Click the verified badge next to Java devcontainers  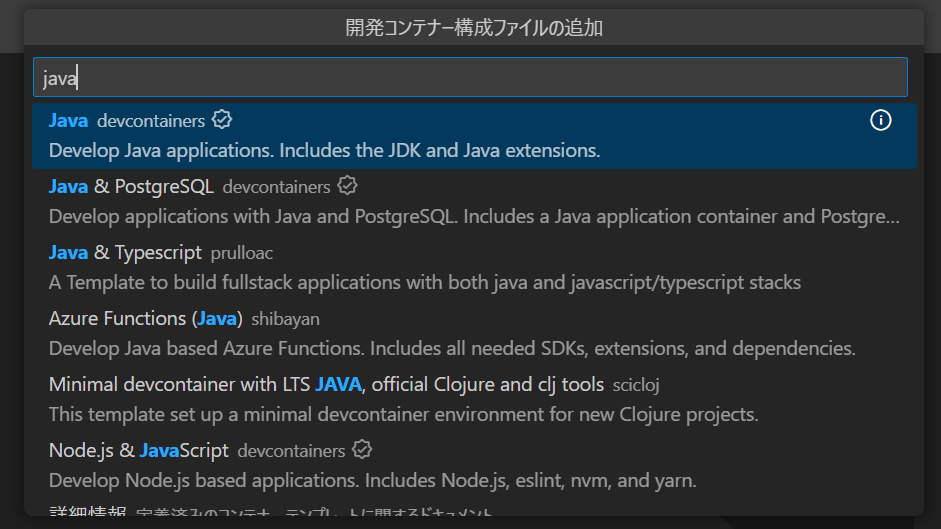(222, 119)
